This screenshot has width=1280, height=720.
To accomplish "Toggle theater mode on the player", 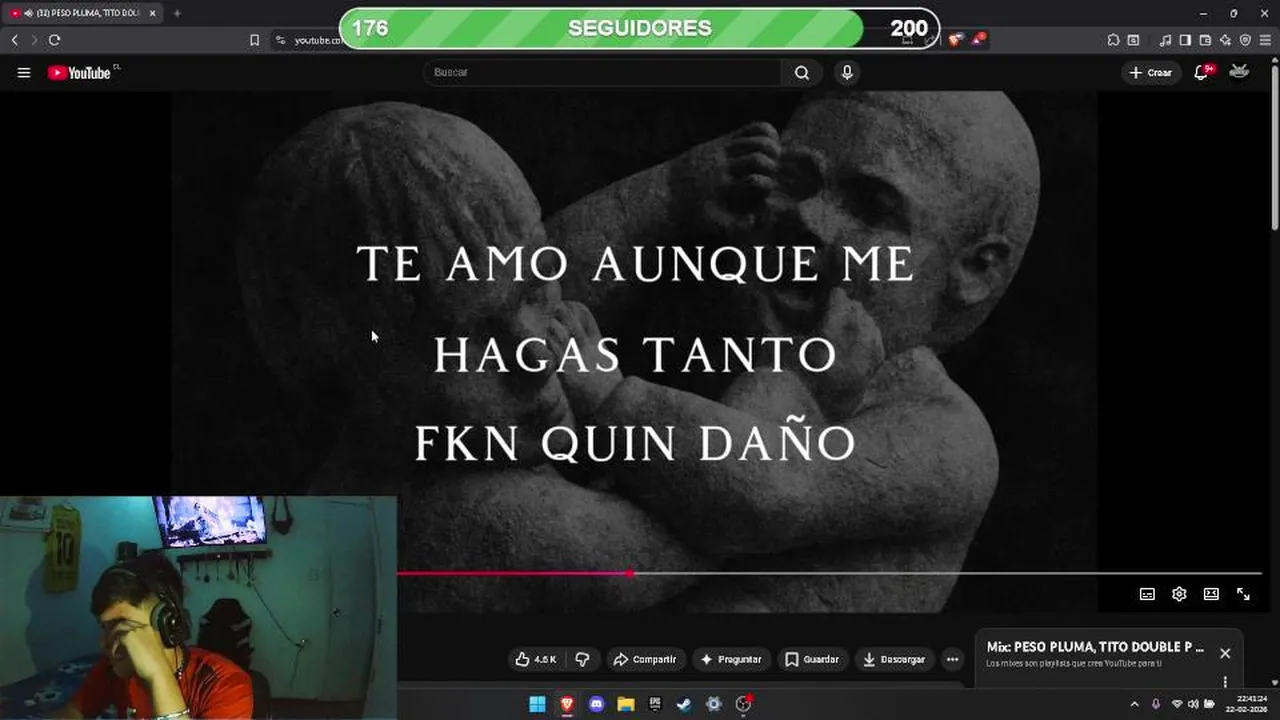I will coord(1211,594).
